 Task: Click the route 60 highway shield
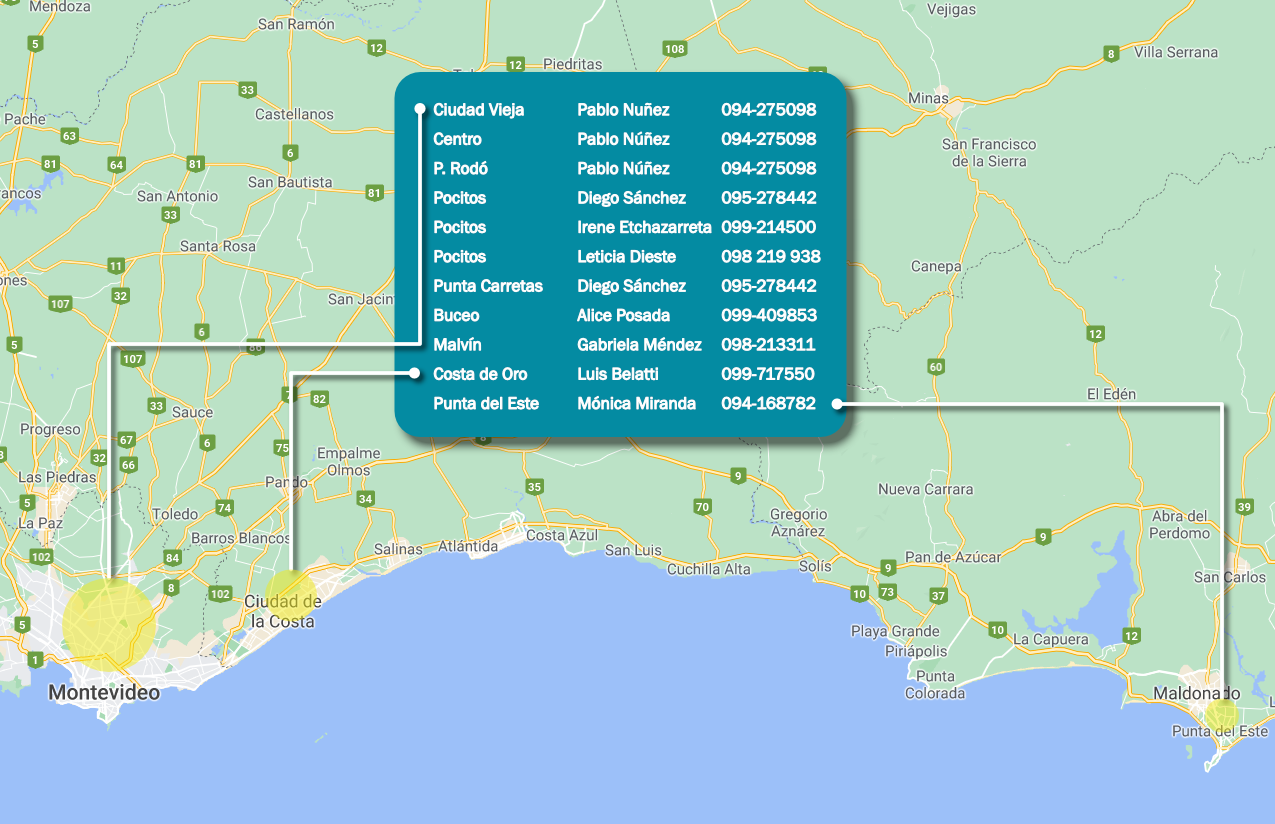coord(936,367)
